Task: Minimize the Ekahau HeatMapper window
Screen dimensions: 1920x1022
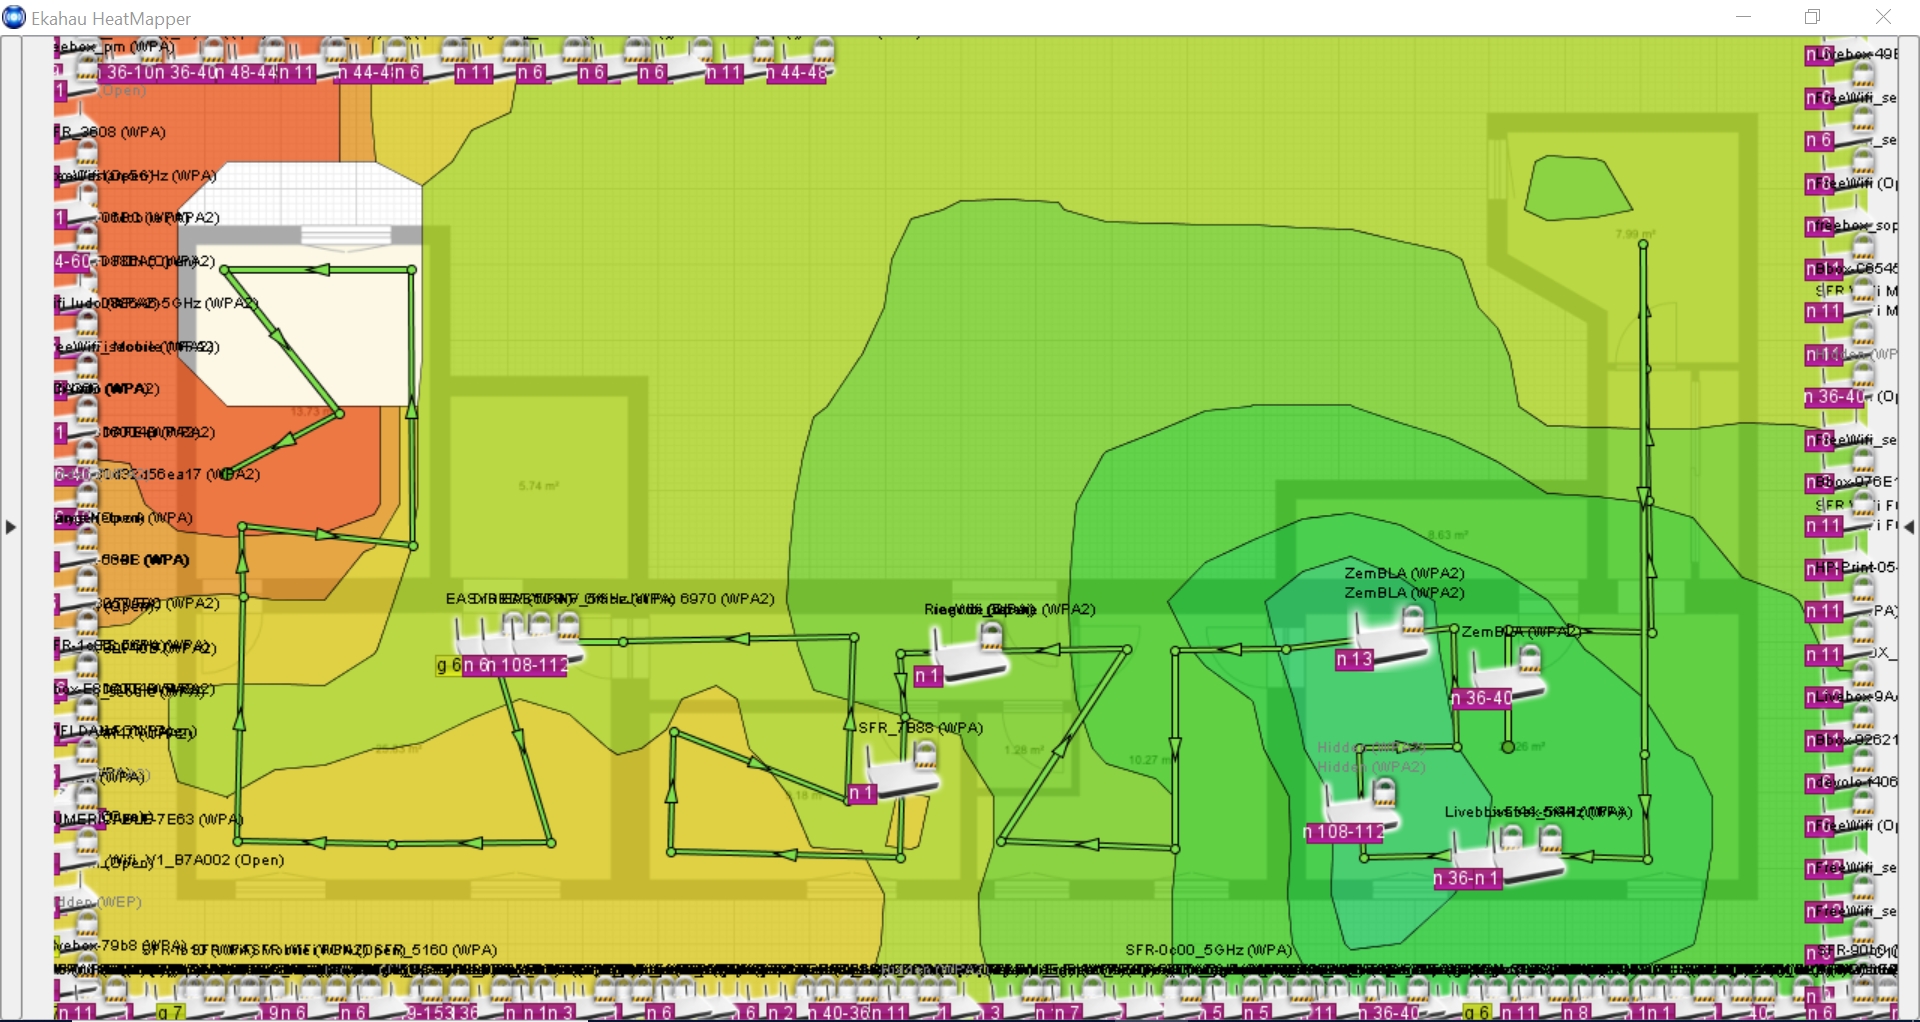Action: pyautogui.click(x=1744, y=17)
